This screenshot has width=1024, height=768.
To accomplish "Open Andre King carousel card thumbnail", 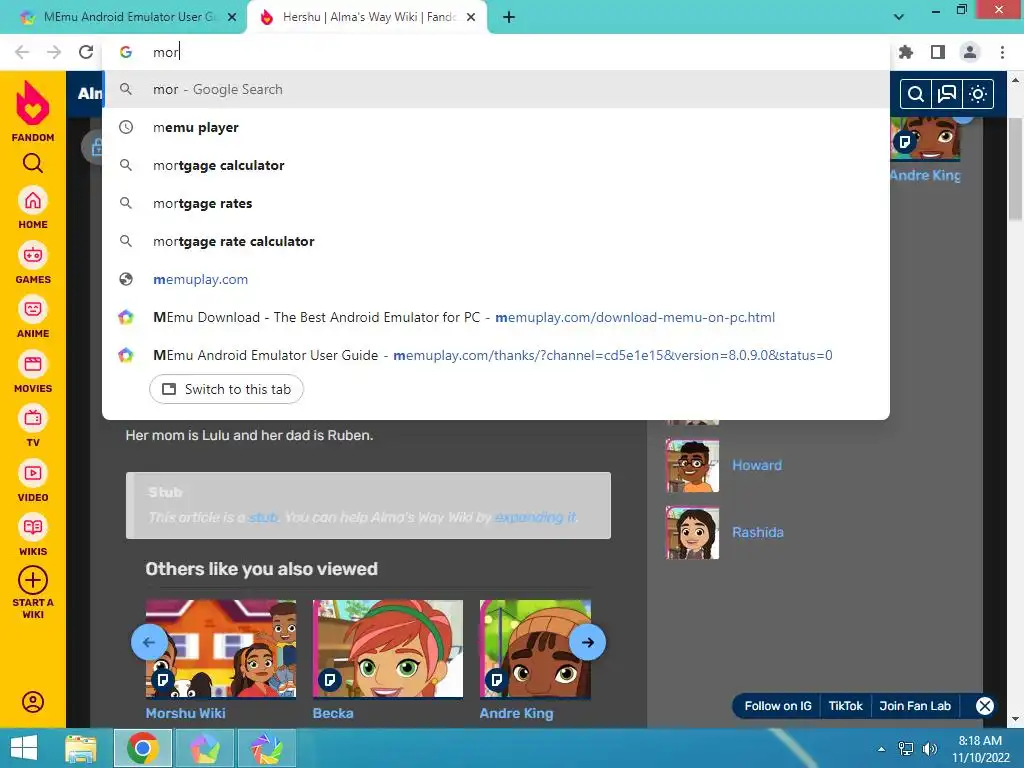I will (x=535, y=648).
